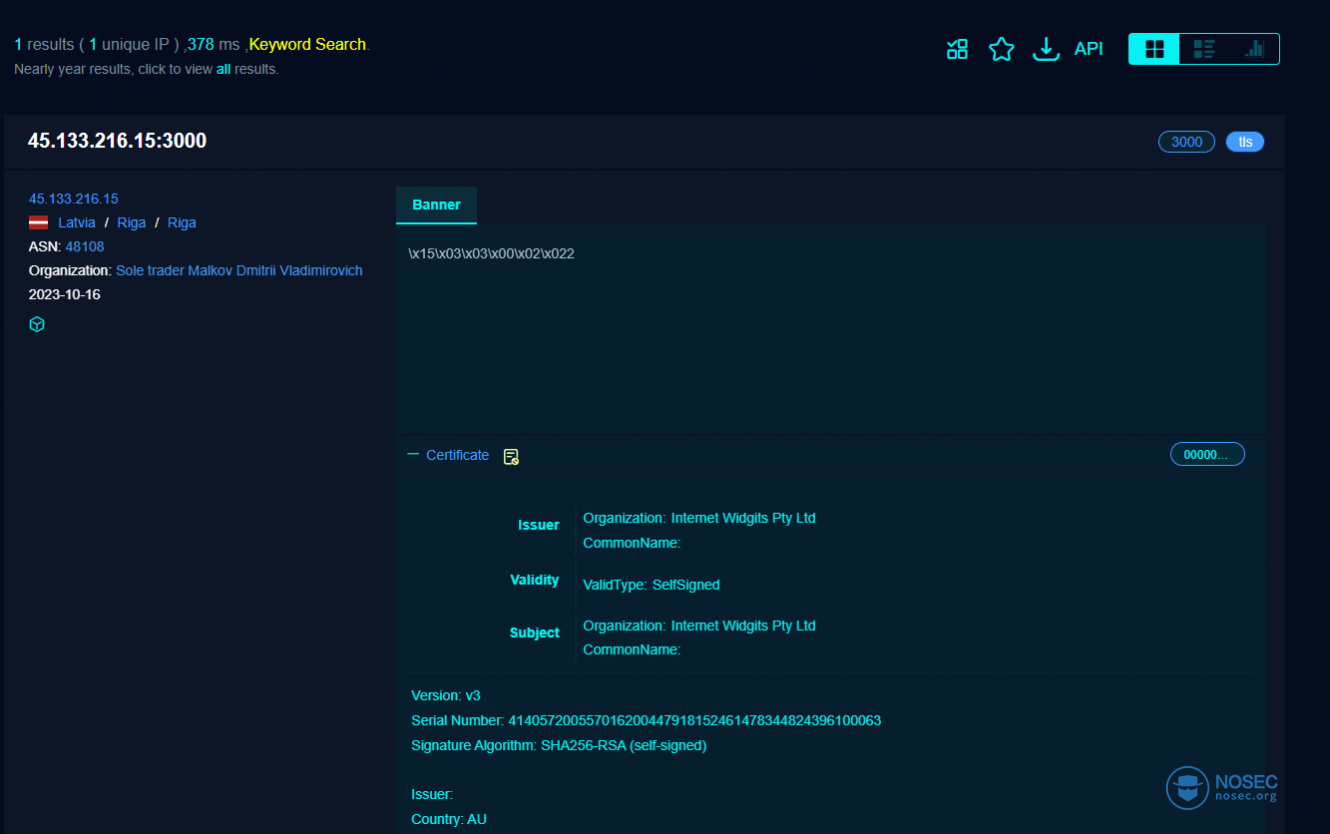Click 'Signature Algorithm: SHA256-RSA (self-signed)' line

click(559, 746)
